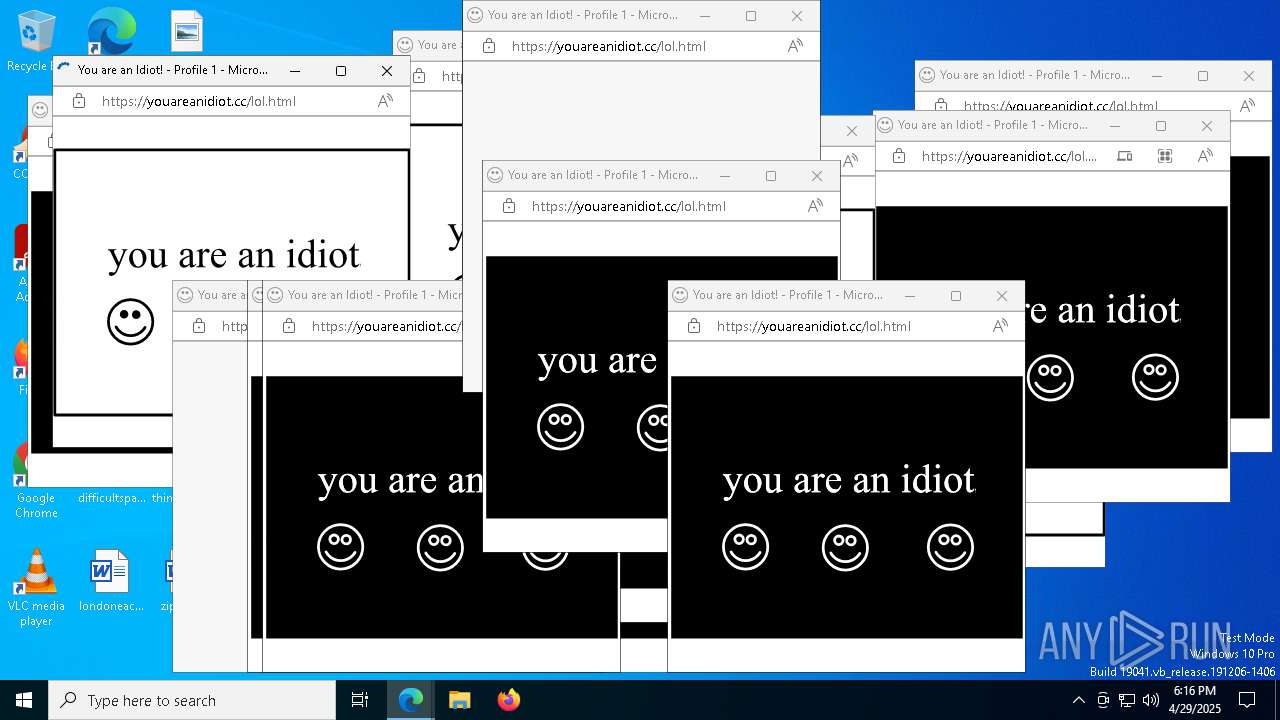The image size is (1280, 720).
Task: Select the image file icon beside Edge shortcut
Action: click(187, 32)
